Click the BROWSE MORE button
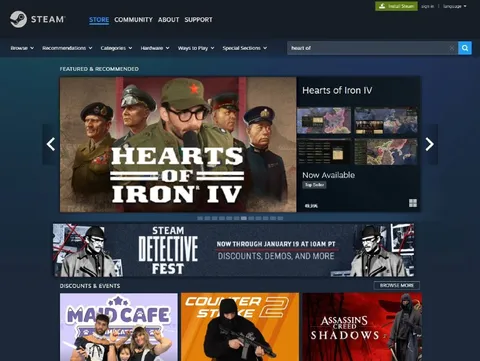The height and width of the screenshot is (361, 480). click(x=397, y=285)
